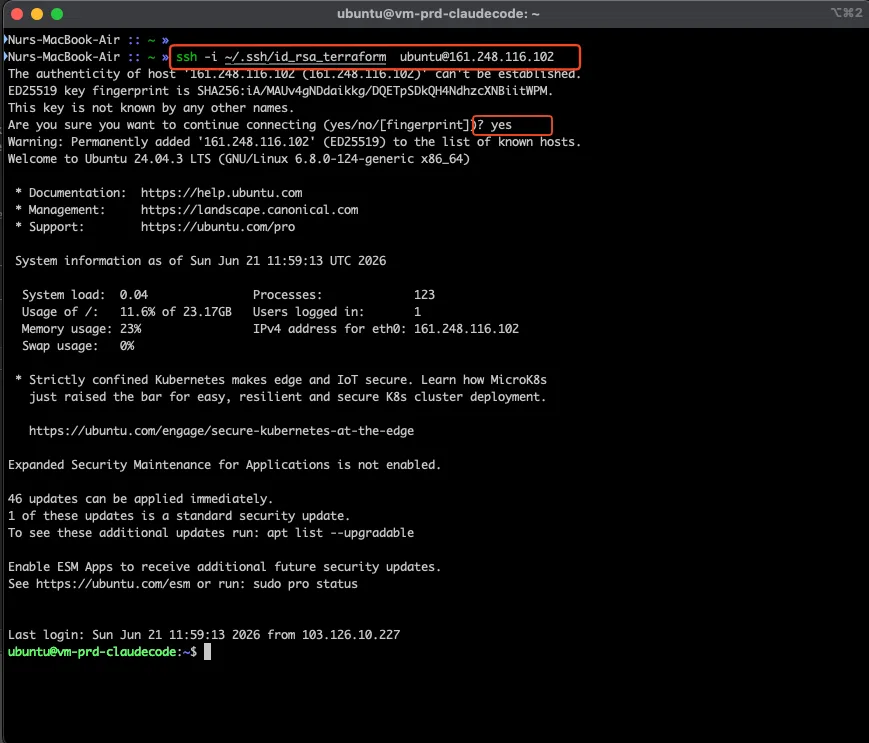Screen dimensions: 869x743
Task: Click the Memory usage value 23%
Action: (x=130, y=329)
